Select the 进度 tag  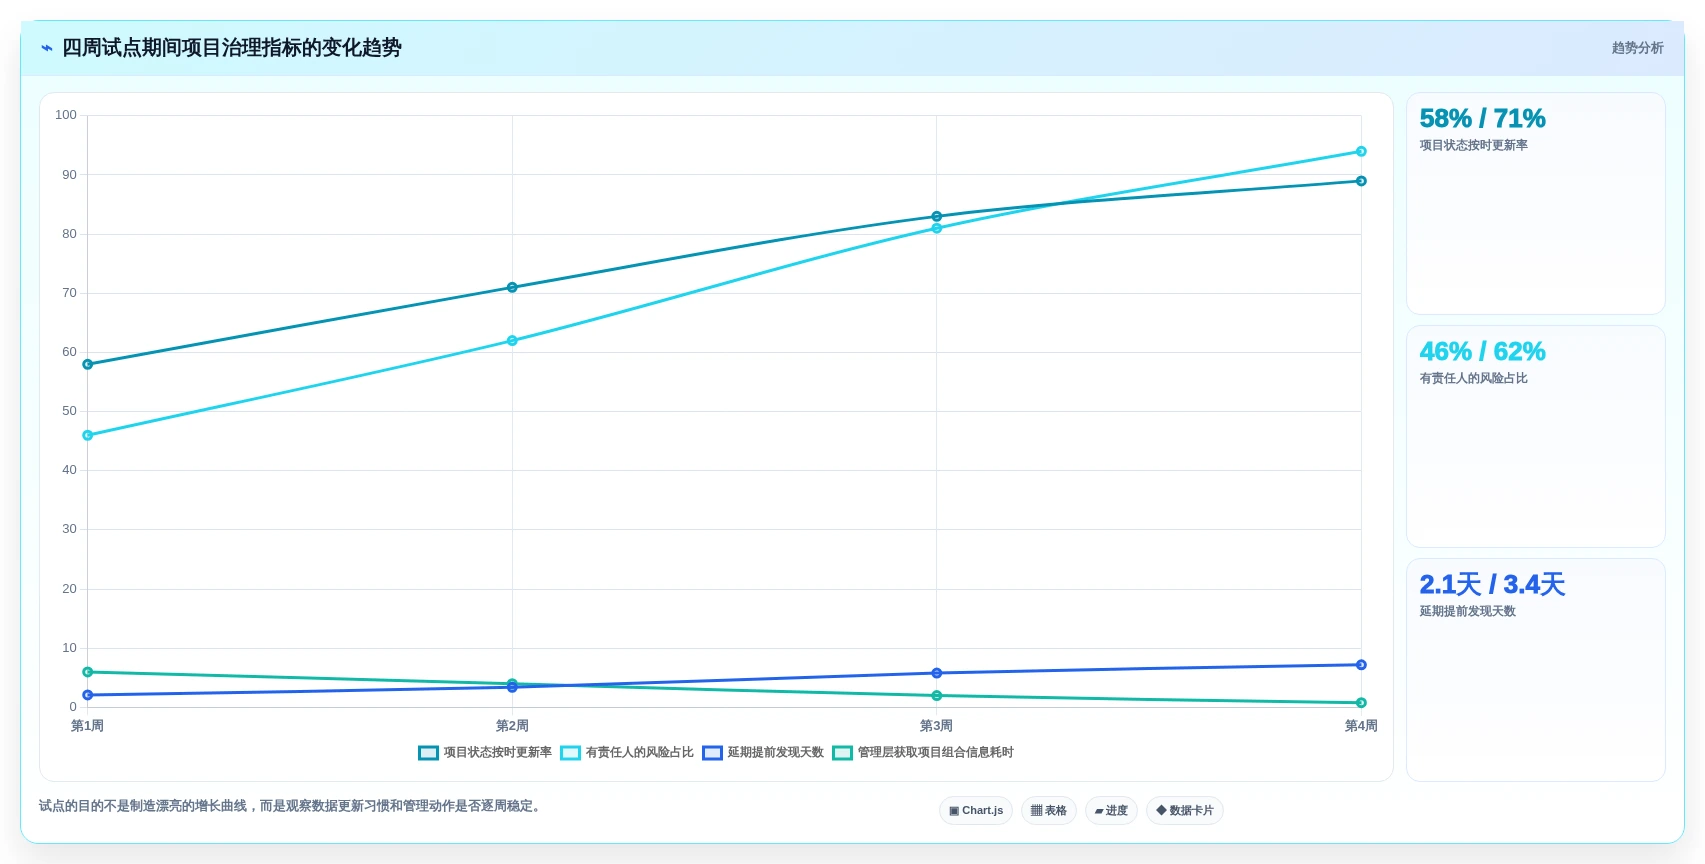1111,810
